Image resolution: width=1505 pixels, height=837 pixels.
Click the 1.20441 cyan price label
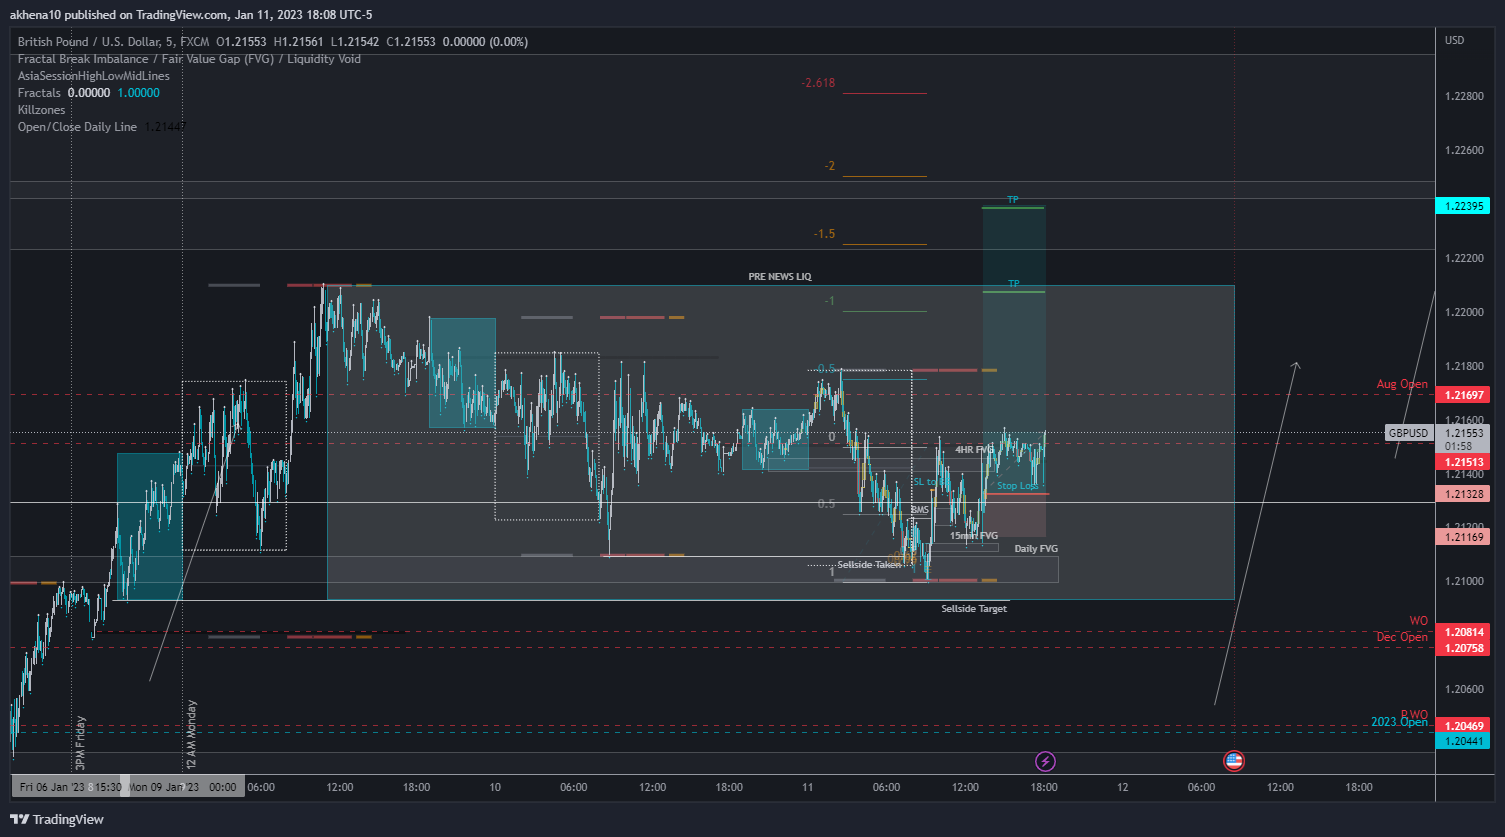point(1462,741)
